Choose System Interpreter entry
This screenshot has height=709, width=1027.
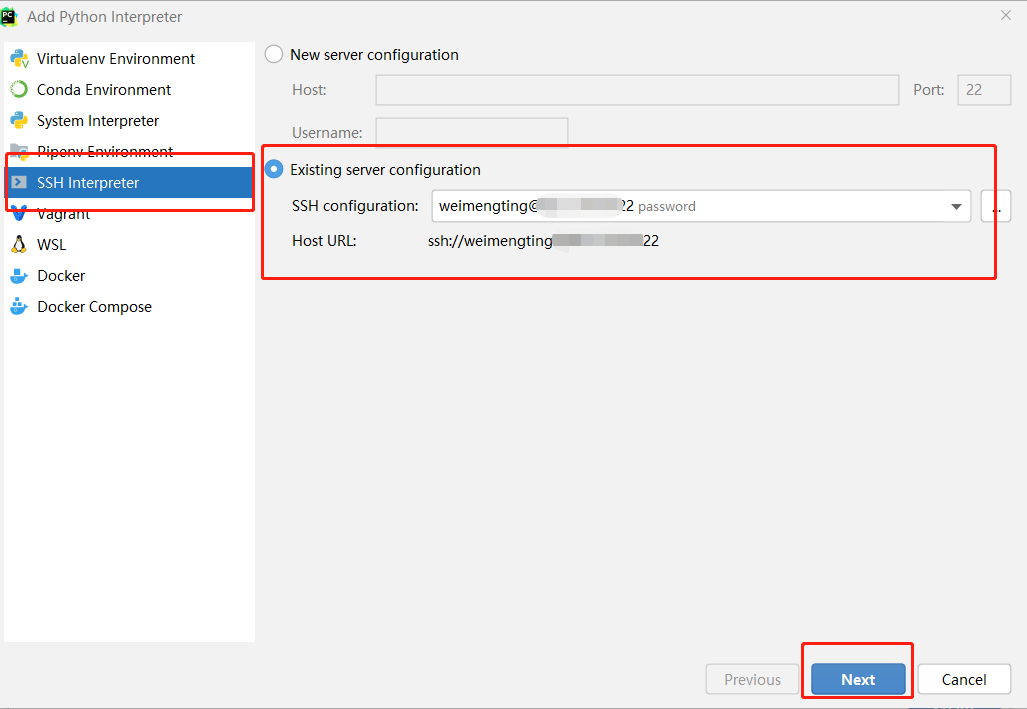(x=129, y=121)
